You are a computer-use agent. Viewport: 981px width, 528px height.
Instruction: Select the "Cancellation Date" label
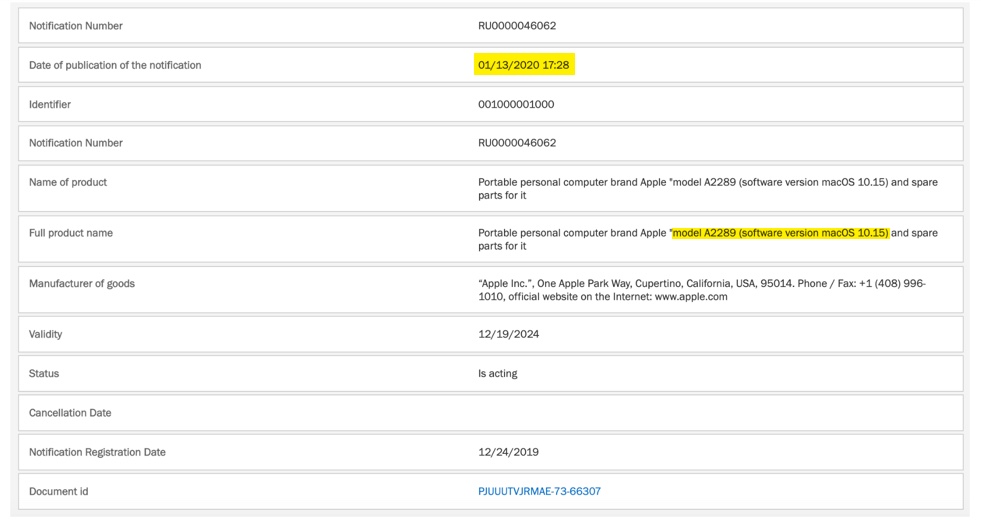tap(70, 413)
